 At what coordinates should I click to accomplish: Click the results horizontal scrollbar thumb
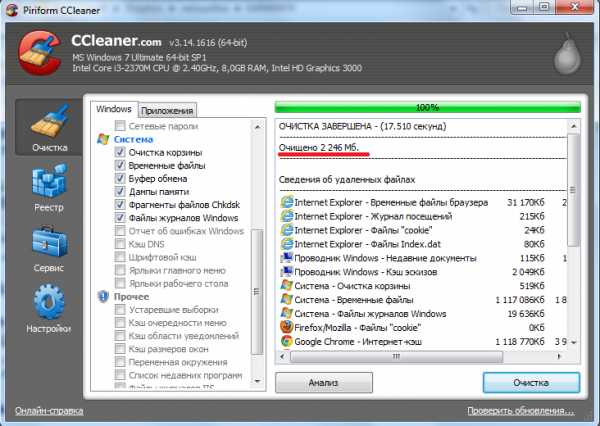(x=396, y=356)
